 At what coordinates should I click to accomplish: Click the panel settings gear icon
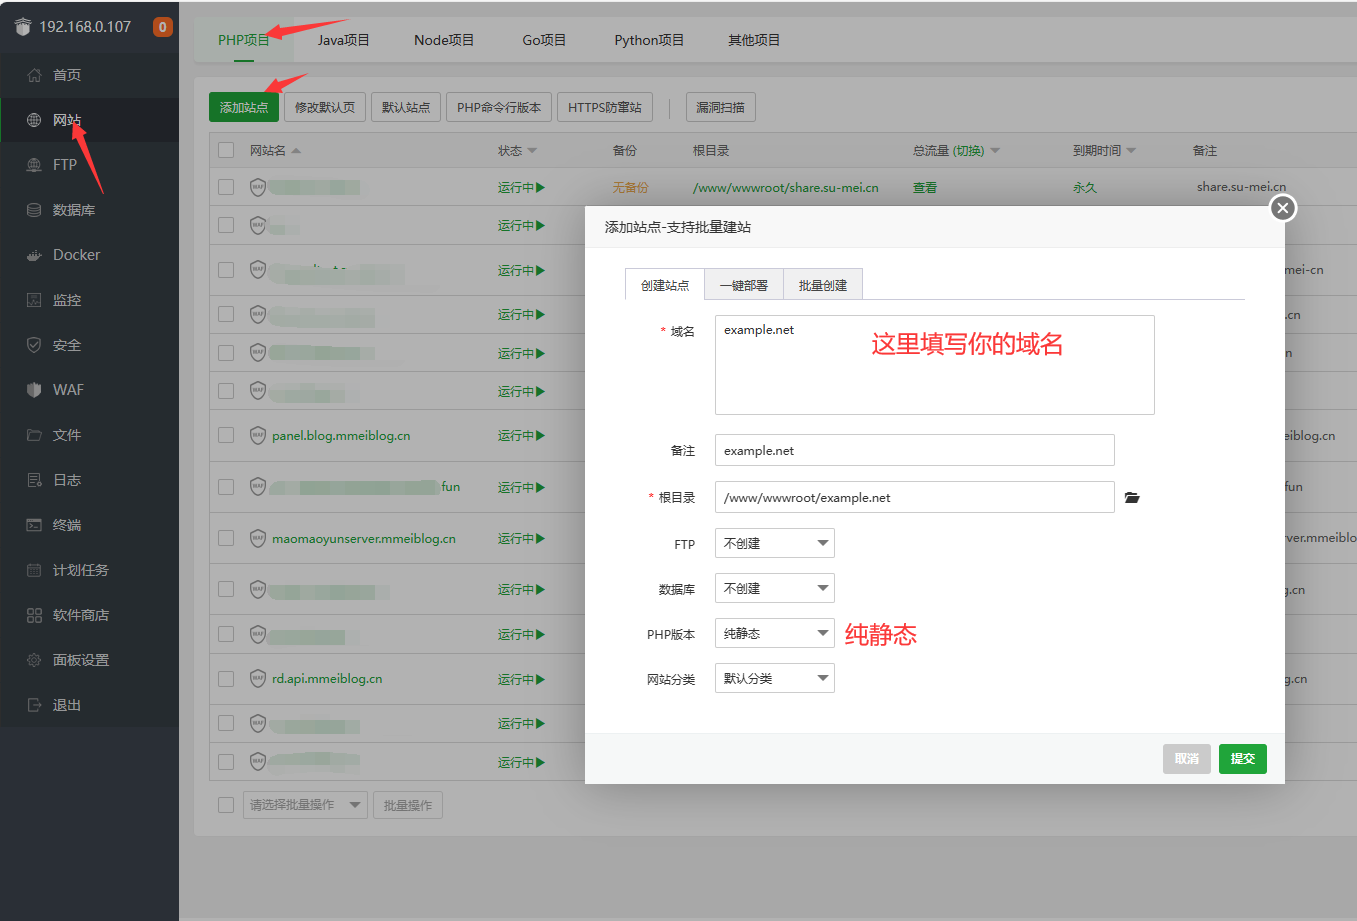click(x=34, y=660)
